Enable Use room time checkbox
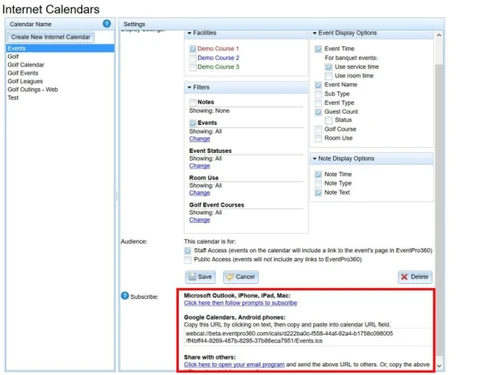 tap(329, 76)
